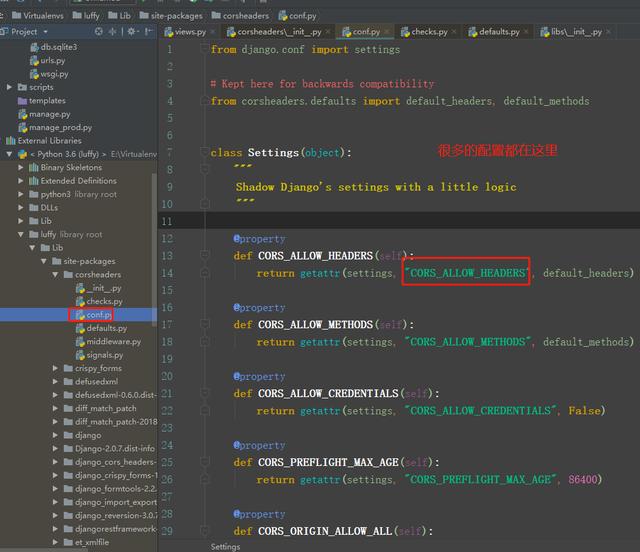Collapse the Python 3.6 (luffy) interpreter node
This screenshot has height=552, width=640.
(9, 154)
